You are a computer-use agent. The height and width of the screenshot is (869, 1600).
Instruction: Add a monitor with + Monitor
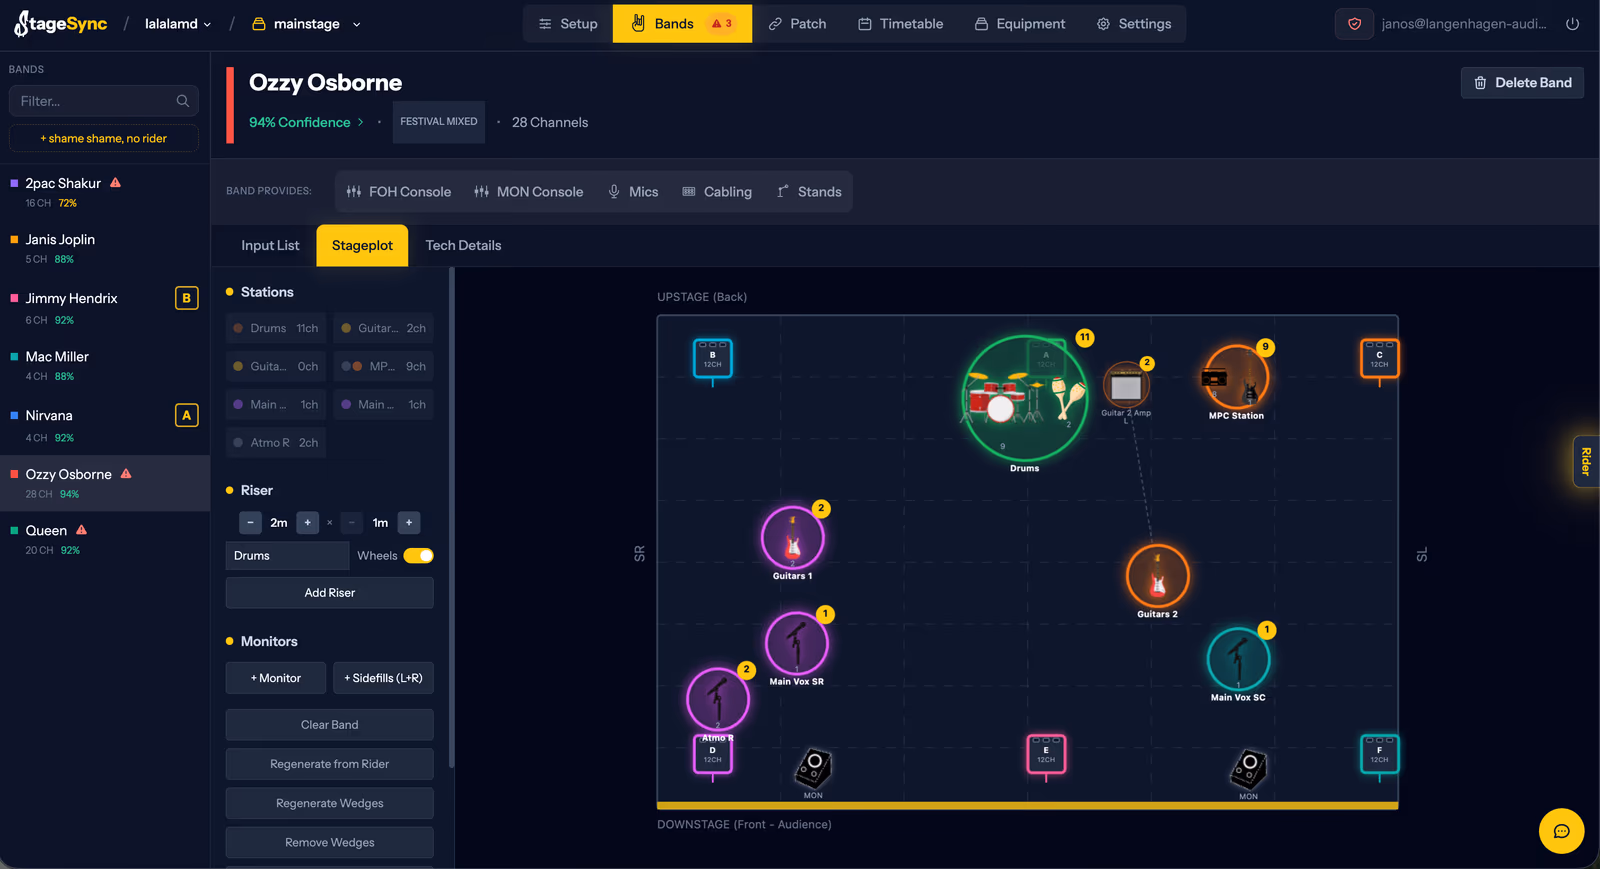tap(276, 678)
